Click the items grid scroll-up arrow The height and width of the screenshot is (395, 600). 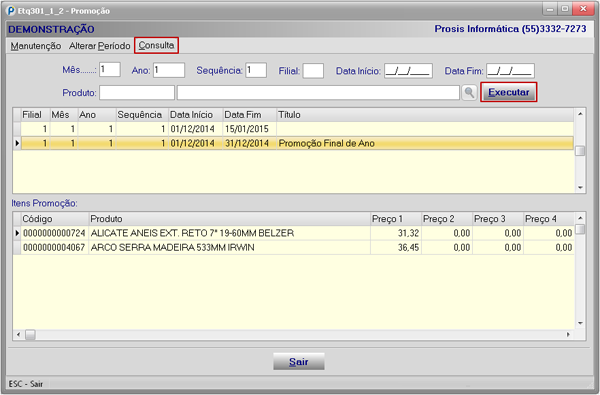click(580, 218)
